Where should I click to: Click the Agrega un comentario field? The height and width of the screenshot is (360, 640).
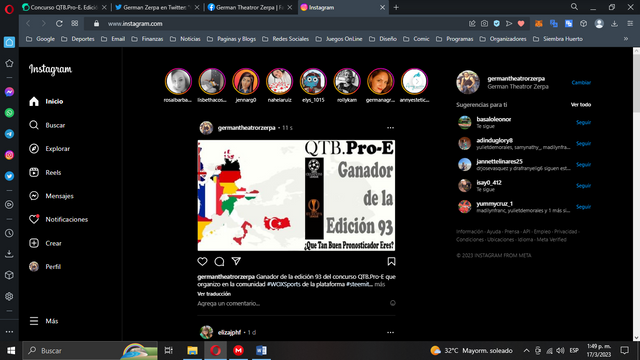click(292, 303)
